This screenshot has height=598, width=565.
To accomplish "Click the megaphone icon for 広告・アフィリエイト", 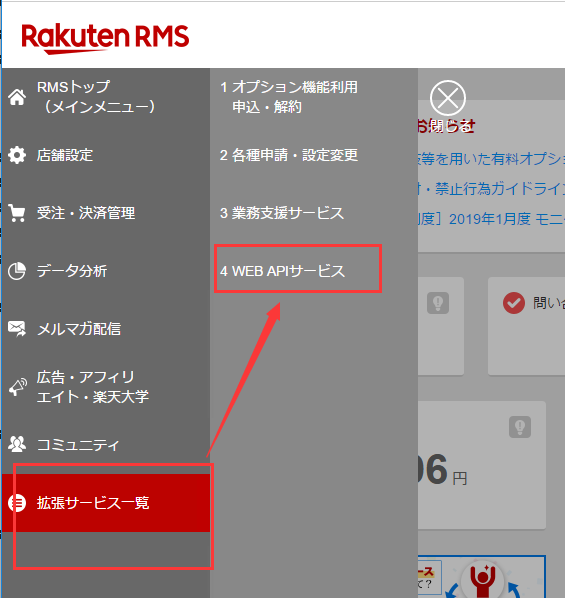I will pos(17,387).
